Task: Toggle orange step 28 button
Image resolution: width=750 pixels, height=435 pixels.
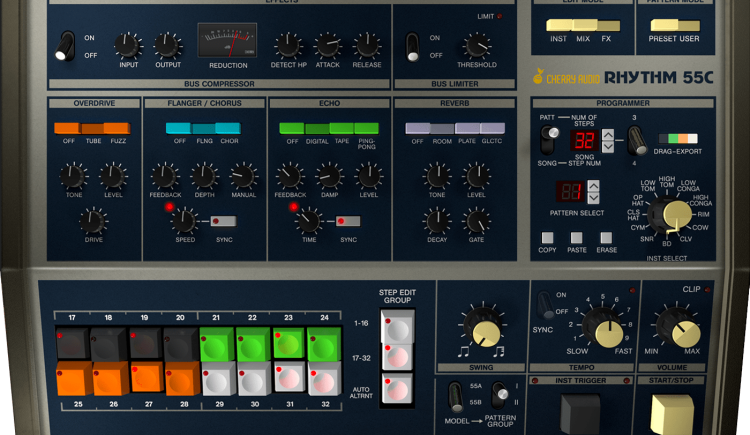Action: [182, 379]
